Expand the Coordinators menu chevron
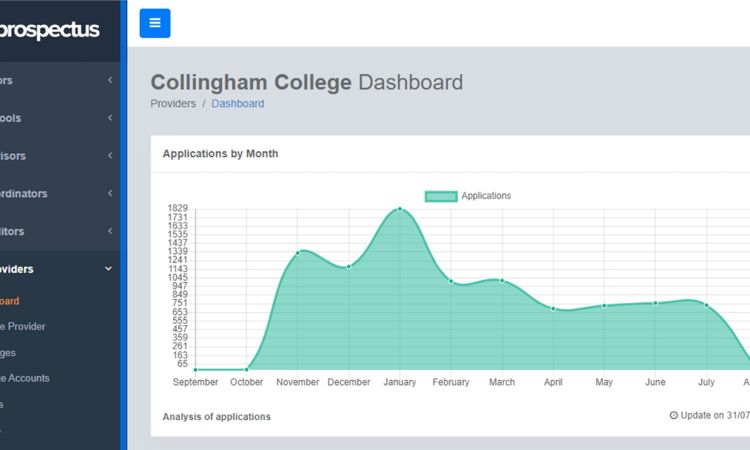750x450 pixels. tap(109, 194)
